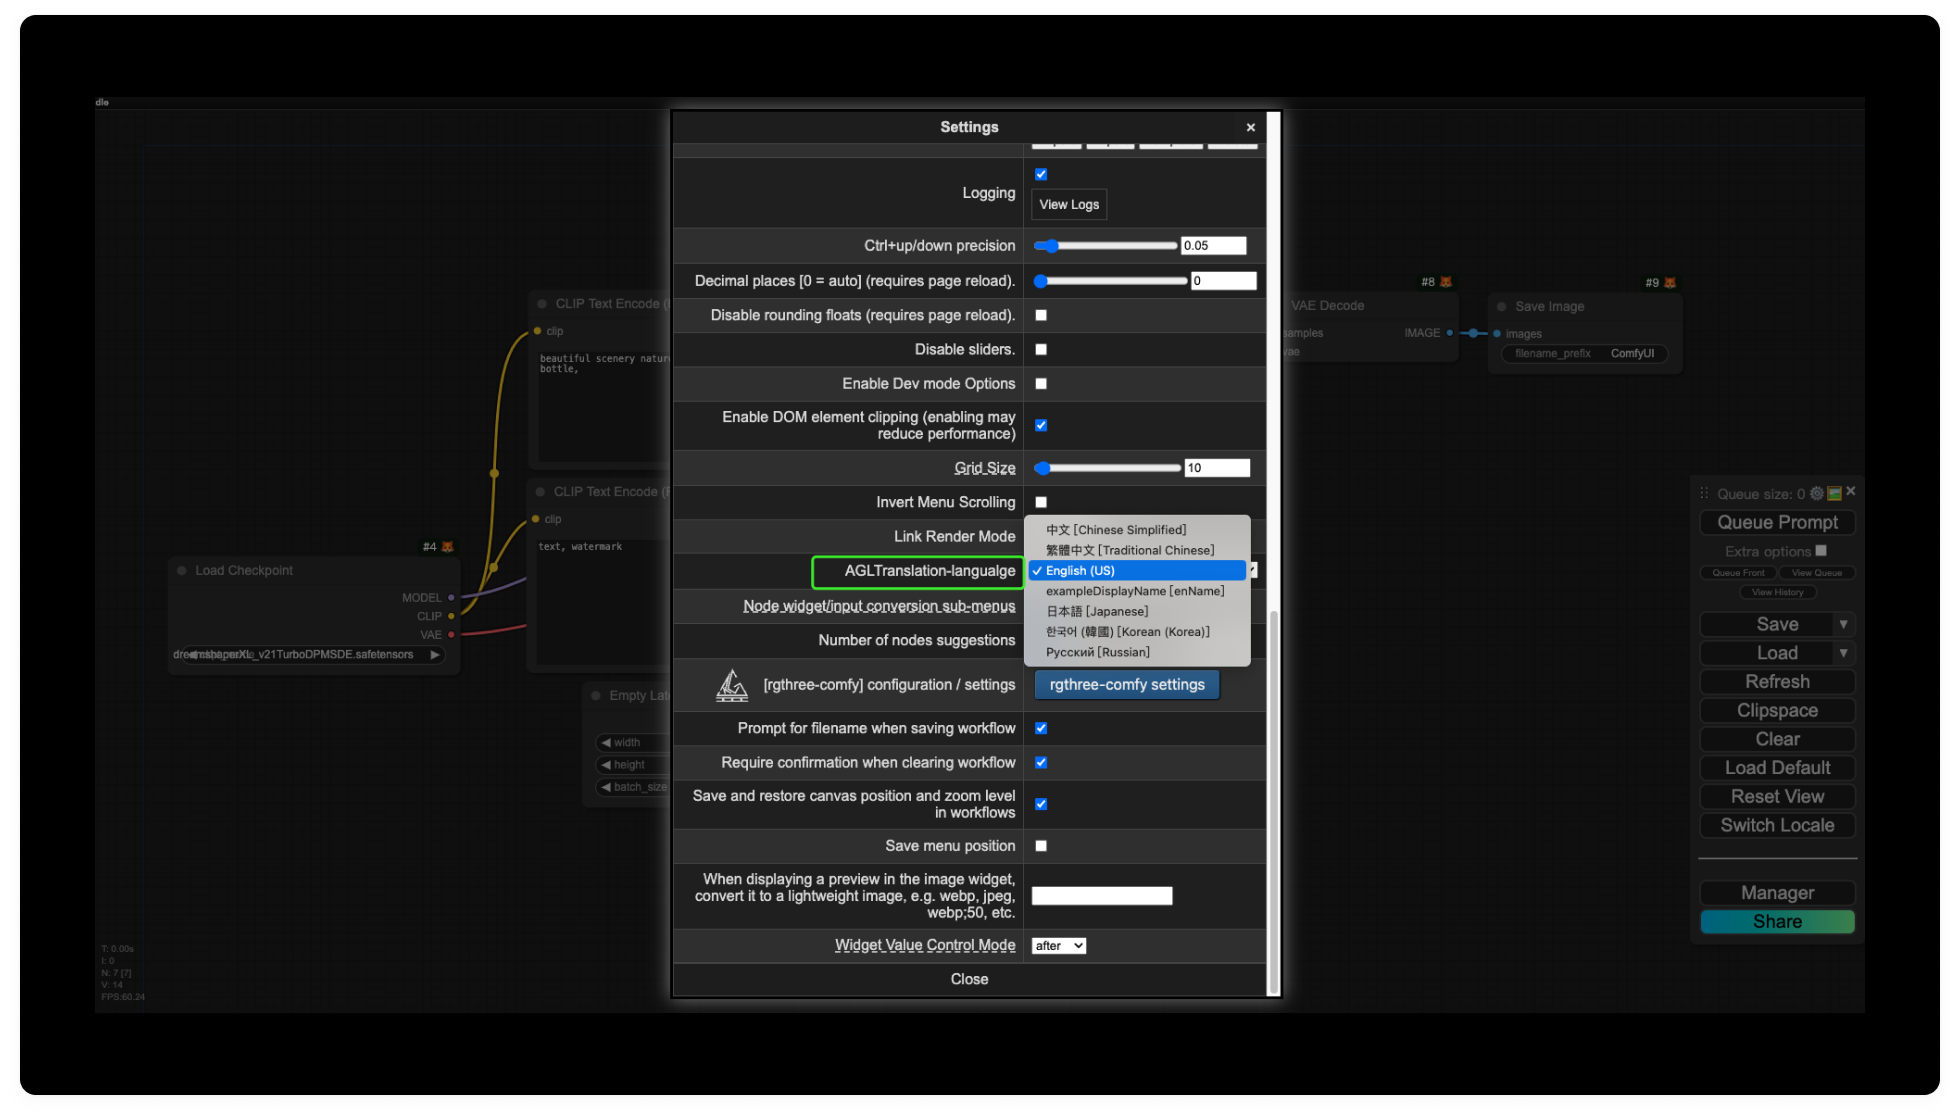1960x1120 pixels.
Task: Click the View Logs button
Action: tap(1068, 205)
